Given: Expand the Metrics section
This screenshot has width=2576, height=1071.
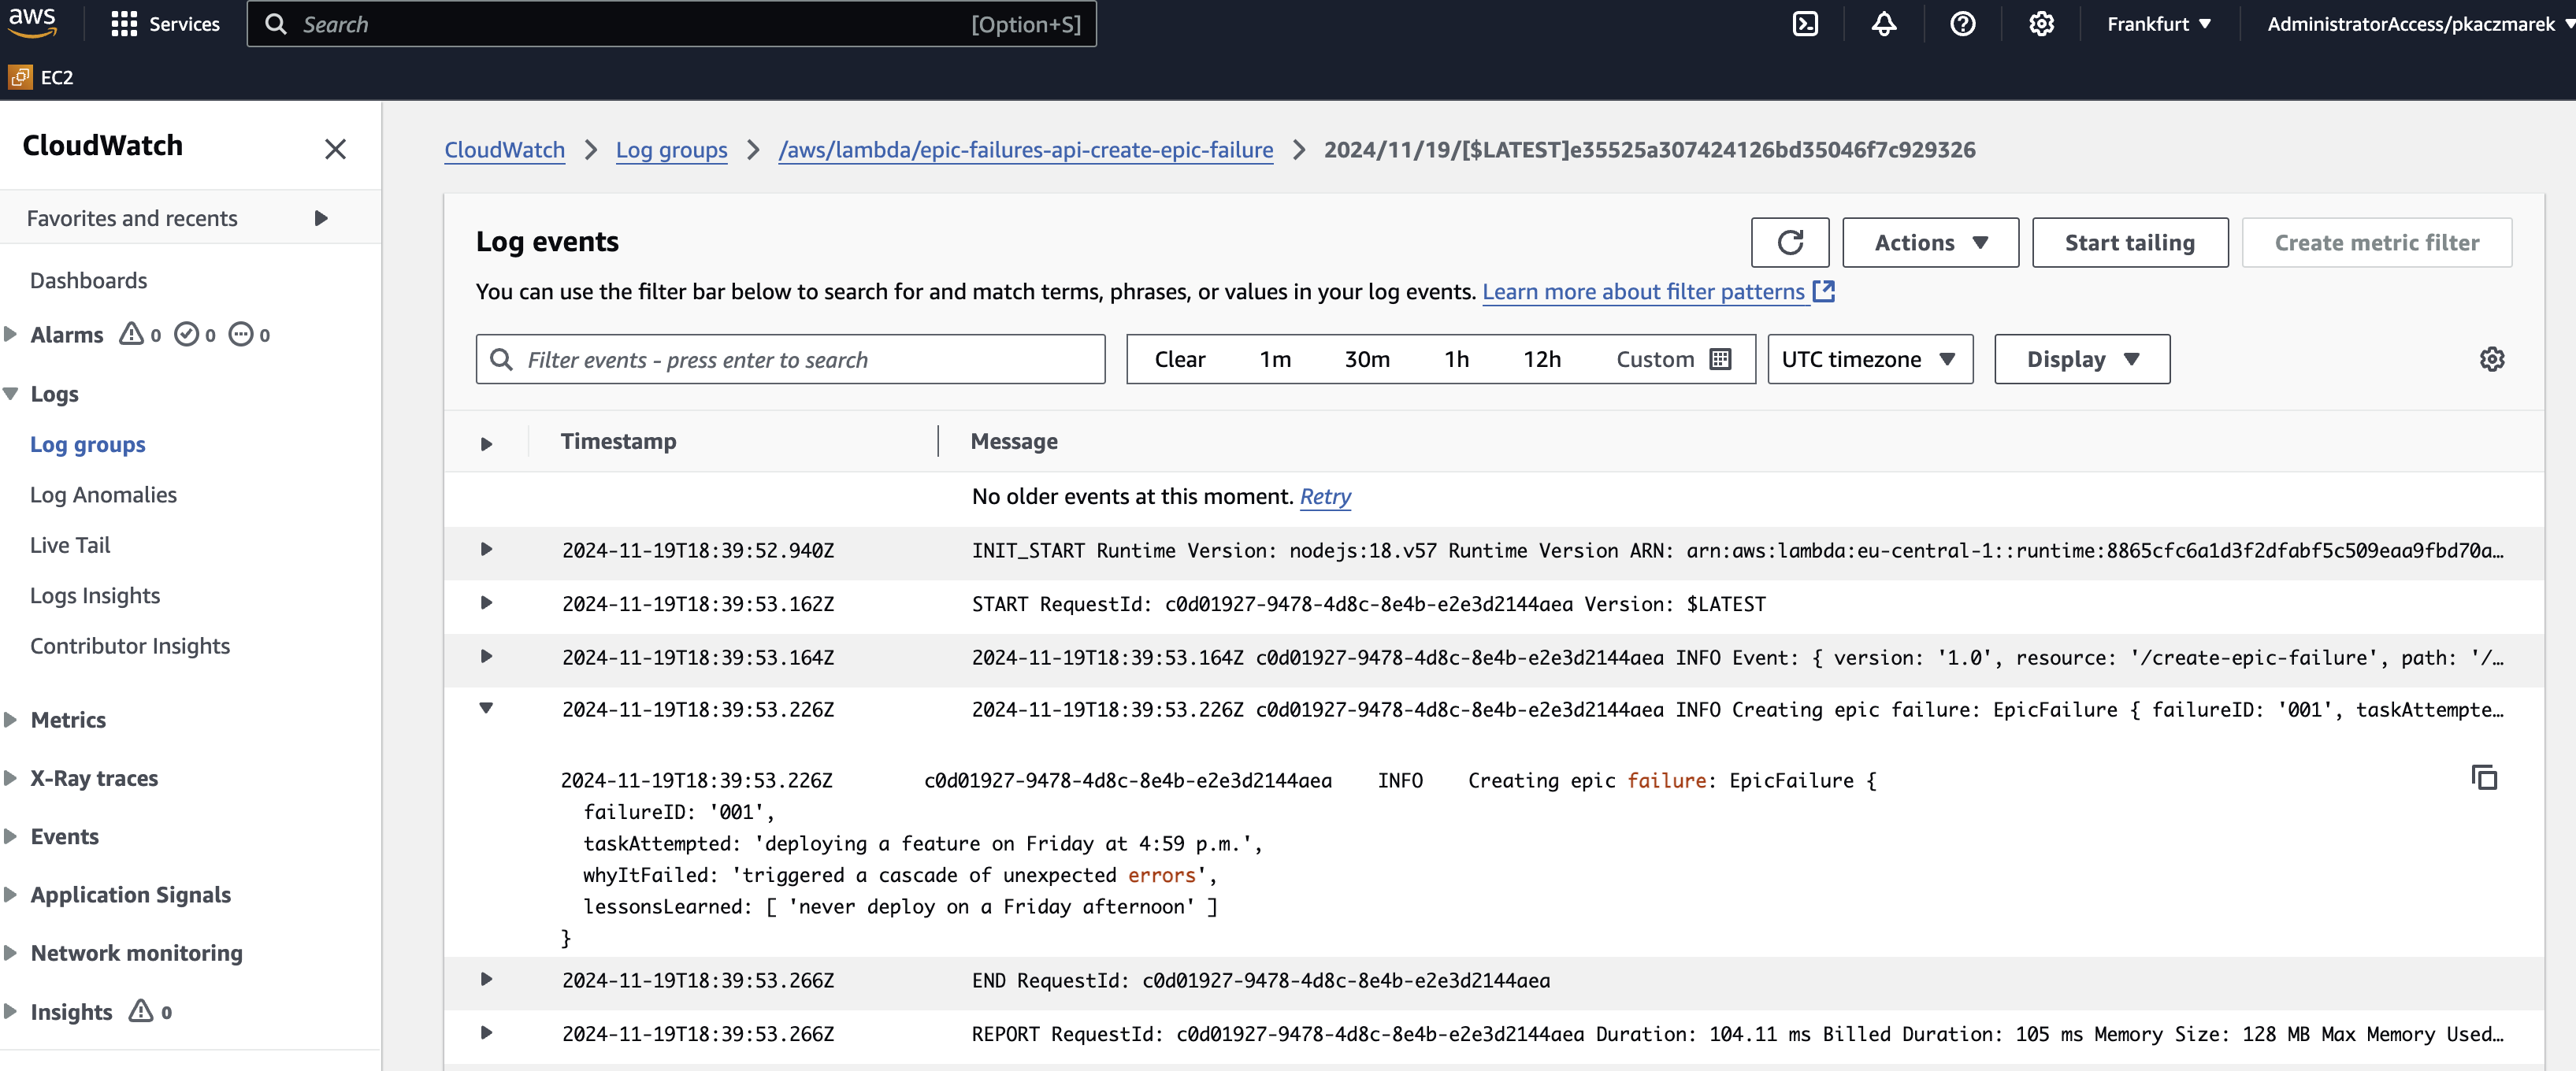Looking at the screenshot, I should click(11, 719).
